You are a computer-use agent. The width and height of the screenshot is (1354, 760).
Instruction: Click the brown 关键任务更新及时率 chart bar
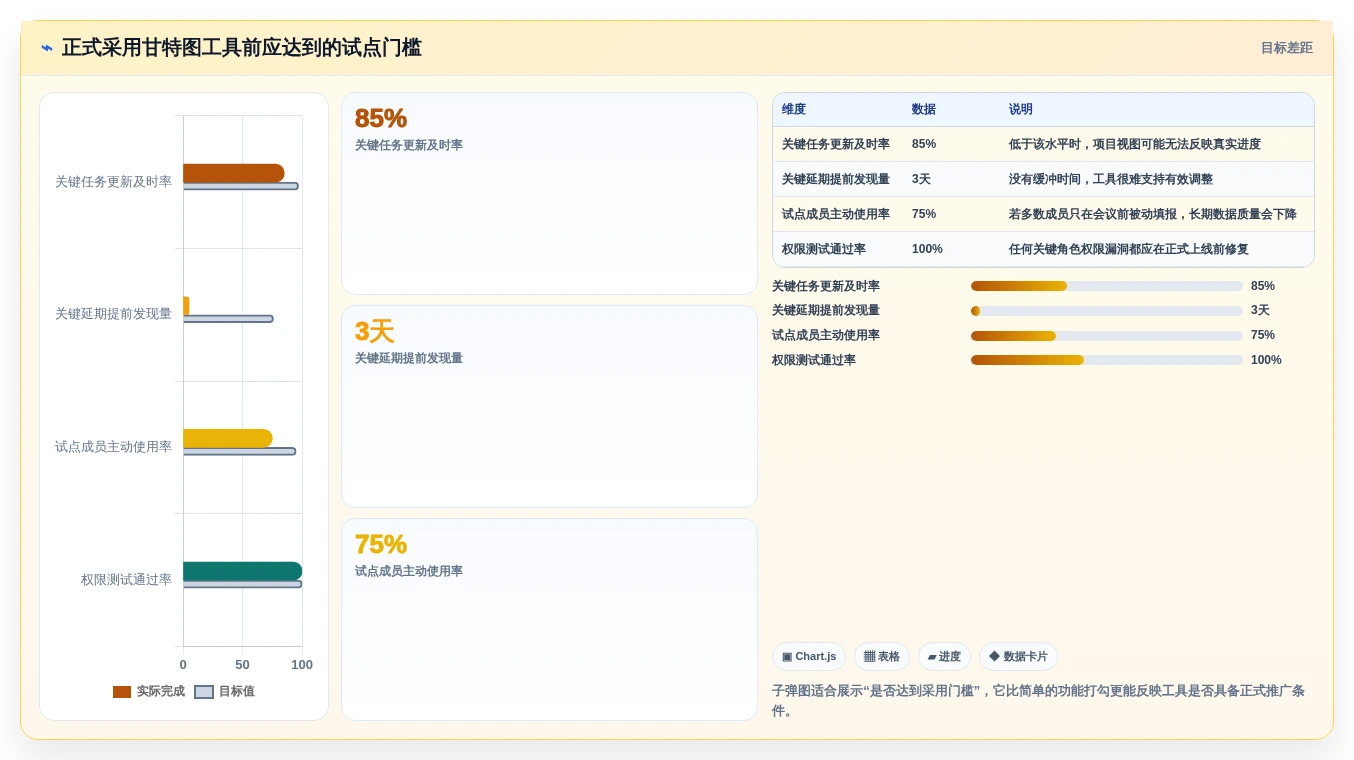(x=233, y=173)
